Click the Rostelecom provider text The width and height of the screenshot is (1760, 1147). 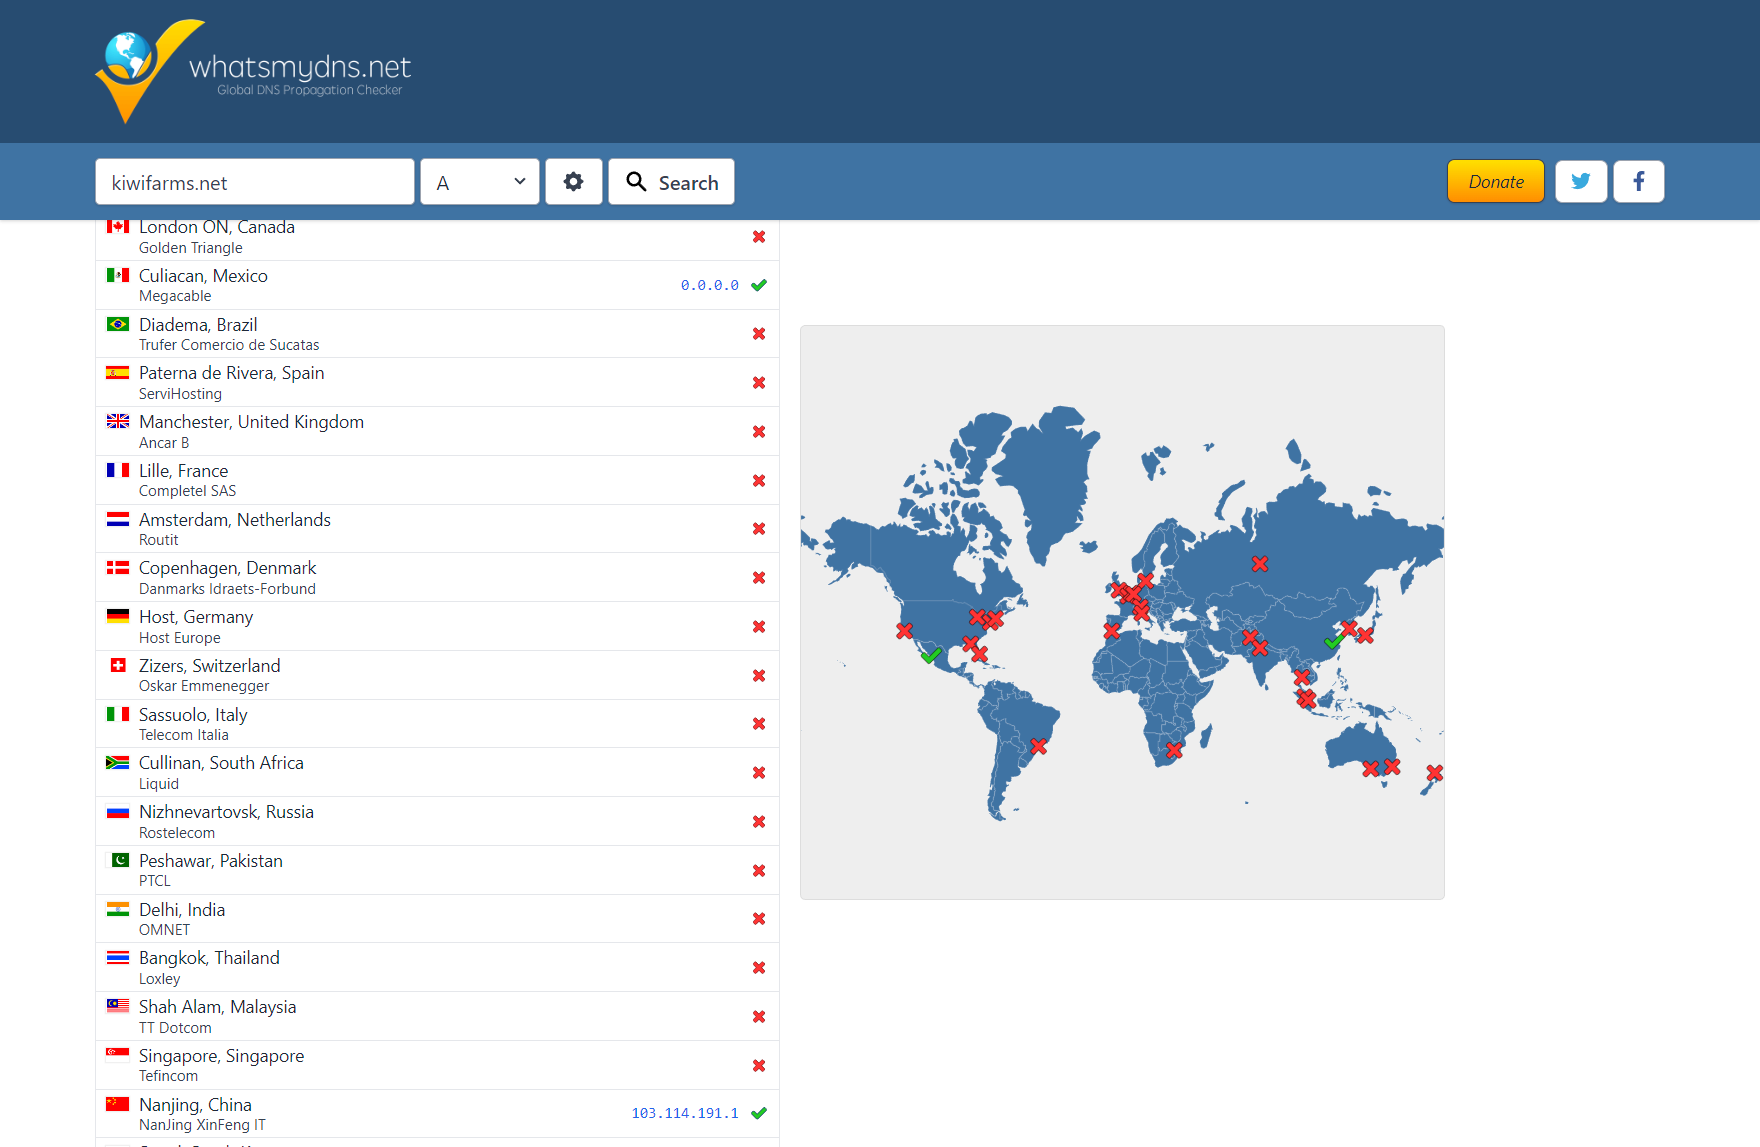(177, 833)
